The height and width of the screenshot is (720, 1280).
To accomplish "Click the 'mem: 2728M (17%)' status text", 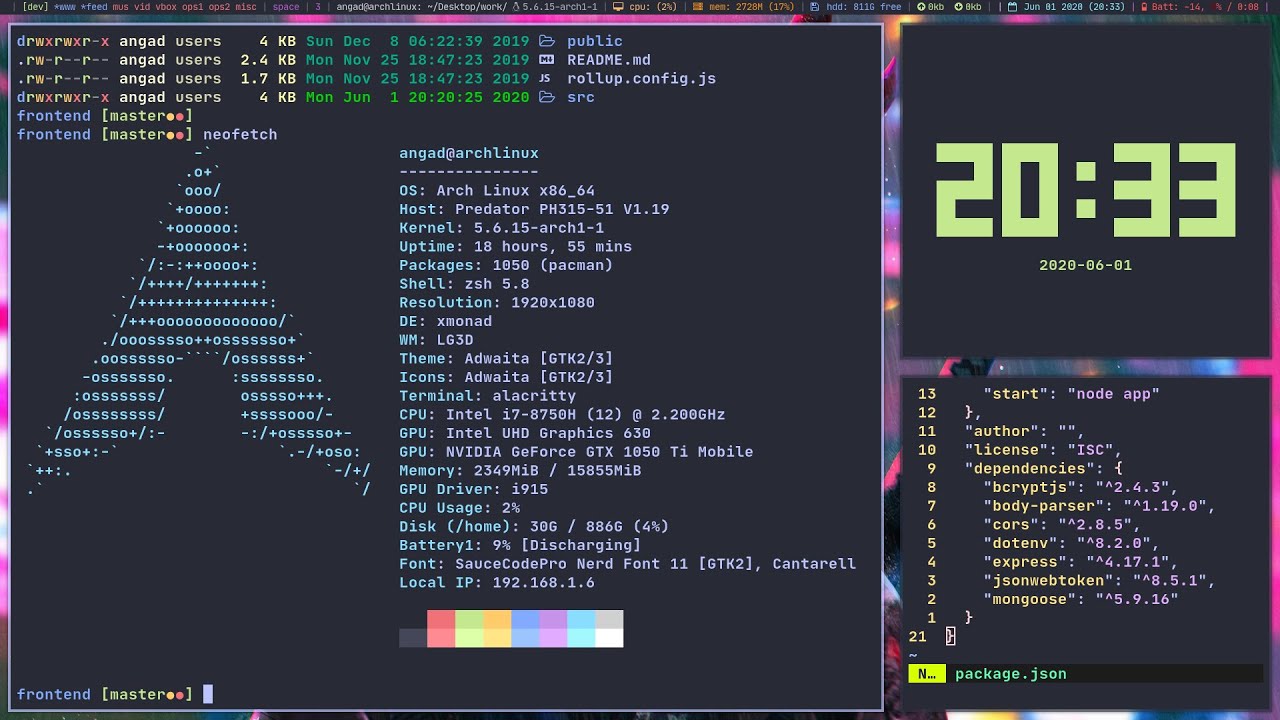I will coord(751,6).
